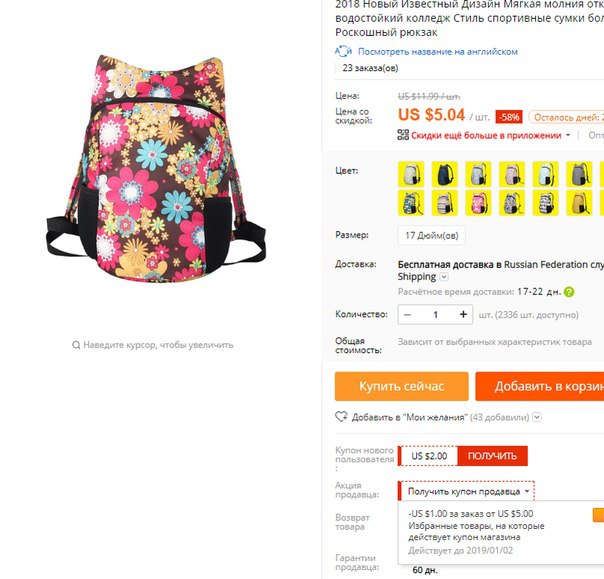Click the plus icon to increase quantity
Viewport: 604px width, 579px height.
point(463,314)
